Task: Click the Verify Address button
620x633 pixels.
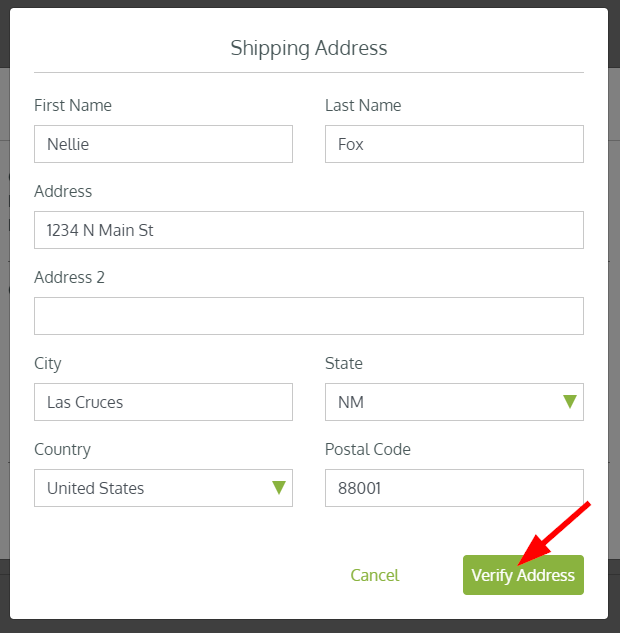Action: coord(523,575)
